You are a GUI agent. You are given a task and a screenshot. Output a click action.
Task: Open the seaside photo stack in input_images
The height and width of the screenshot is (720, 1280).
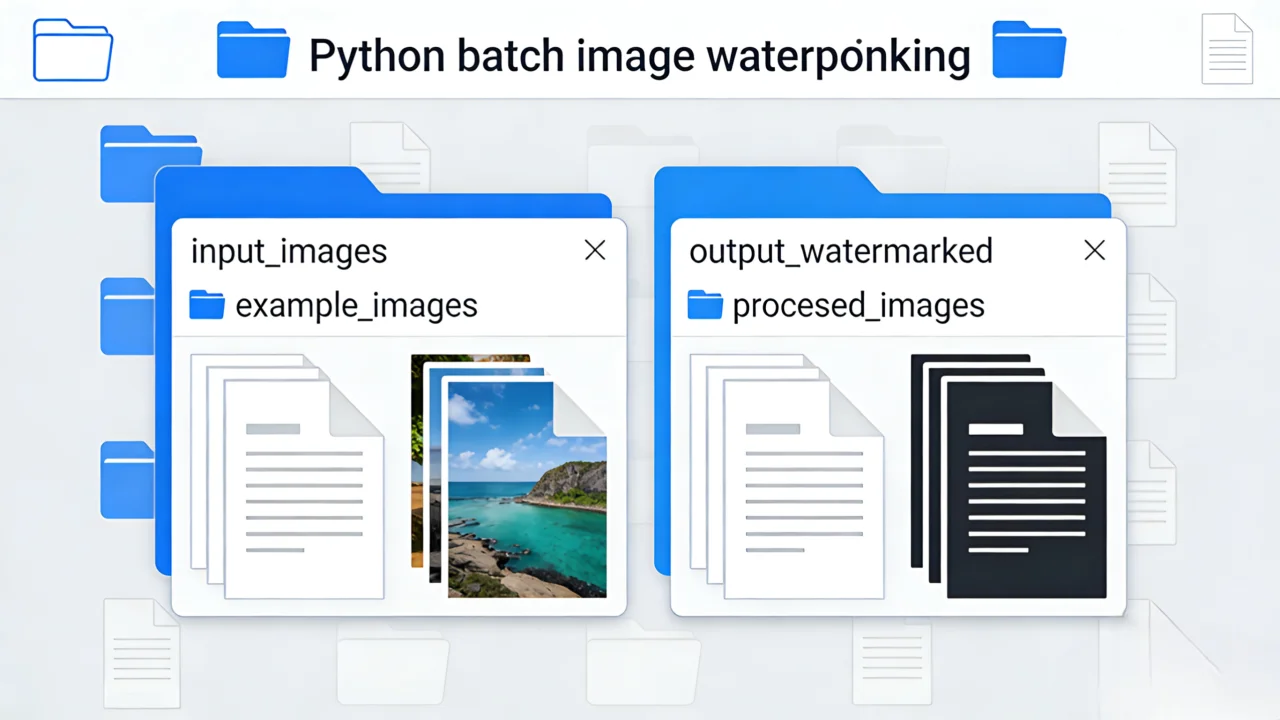click(x=509, y=476)
